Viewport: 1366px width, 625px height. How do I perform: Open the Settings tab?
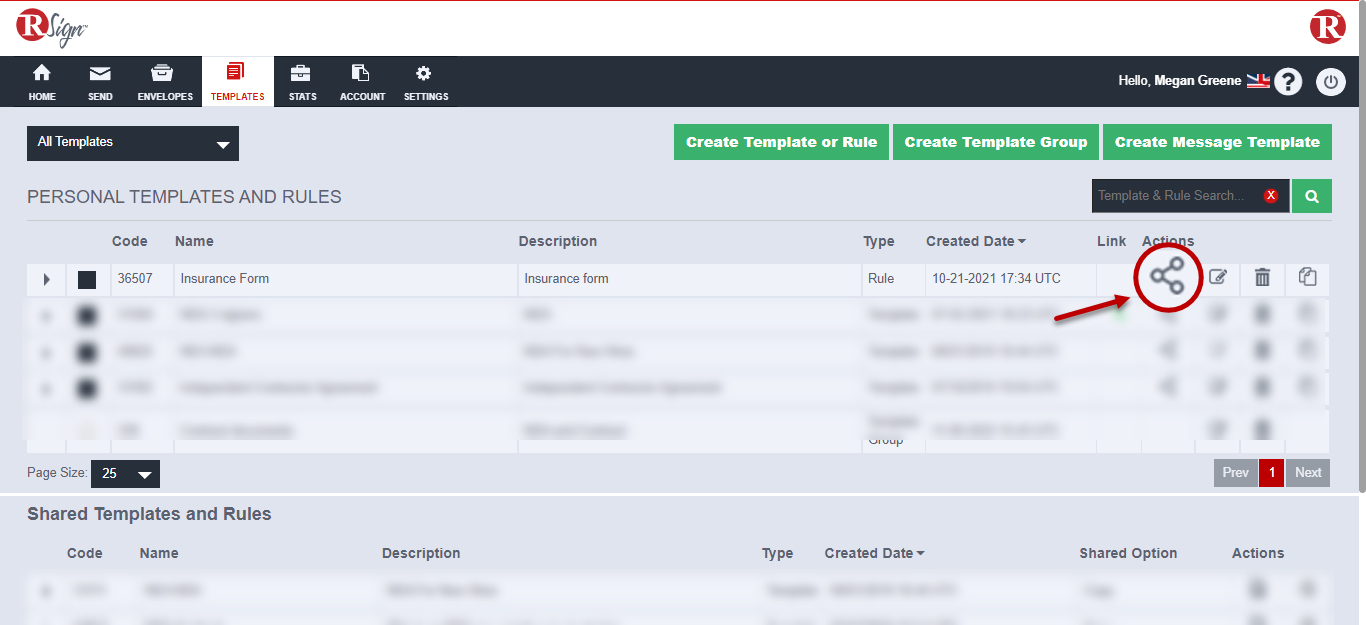(426, 83)
